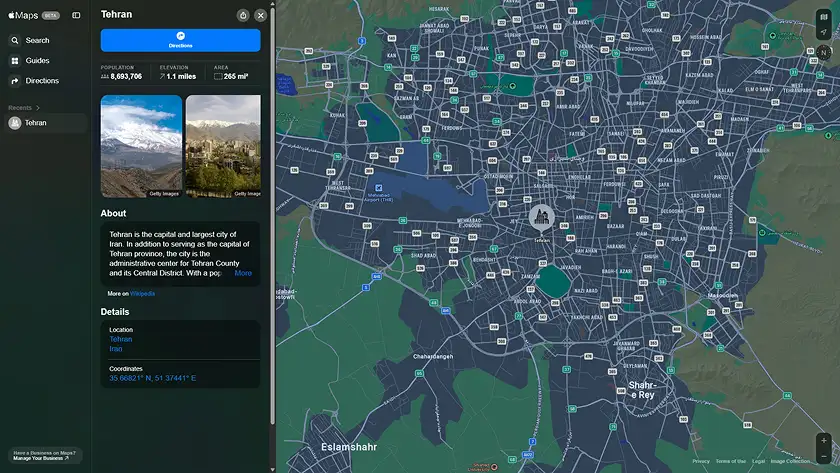
Task: Select Tehran in Recents list
Action: coord(45,123)
